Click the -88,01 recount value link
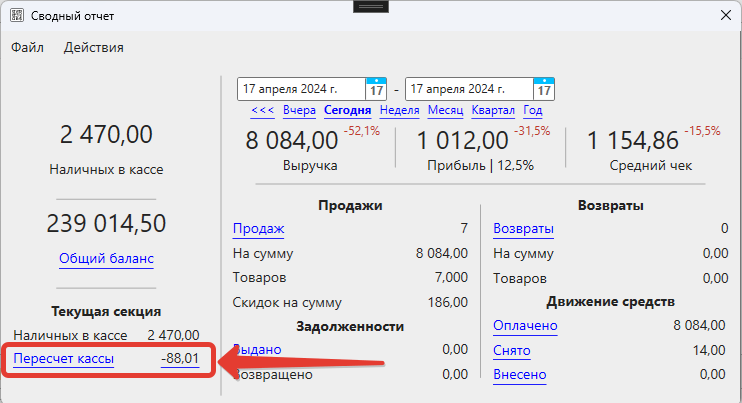The width and height of the screenshot is (742, 403). (180, 359)
